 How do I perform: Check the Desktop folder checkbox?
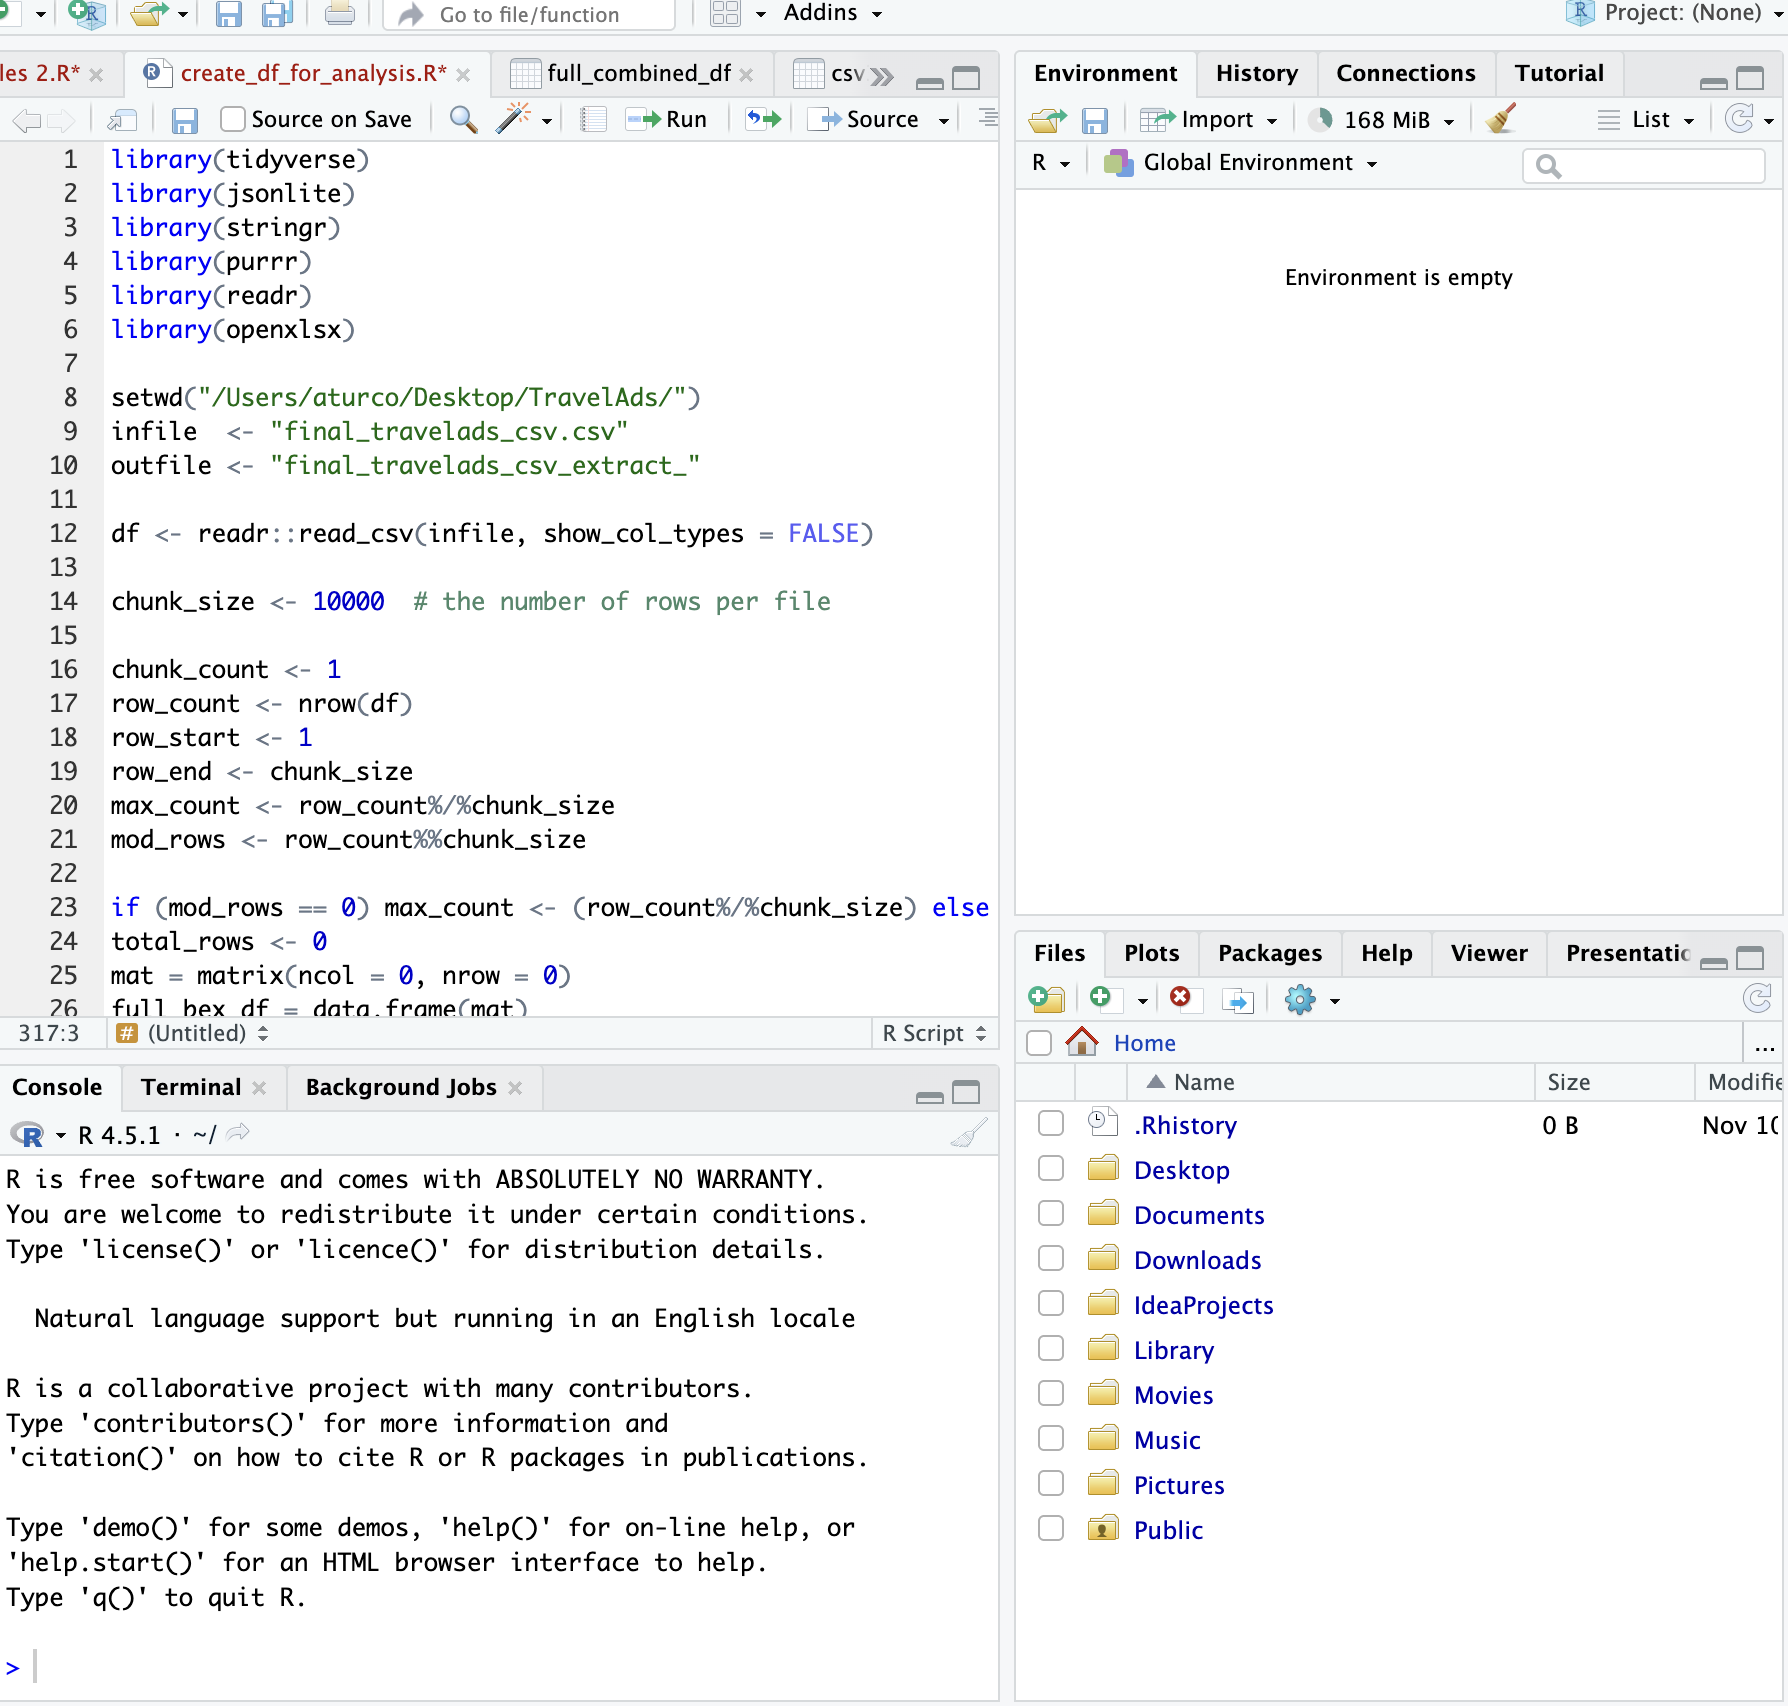[1051, 1168]
